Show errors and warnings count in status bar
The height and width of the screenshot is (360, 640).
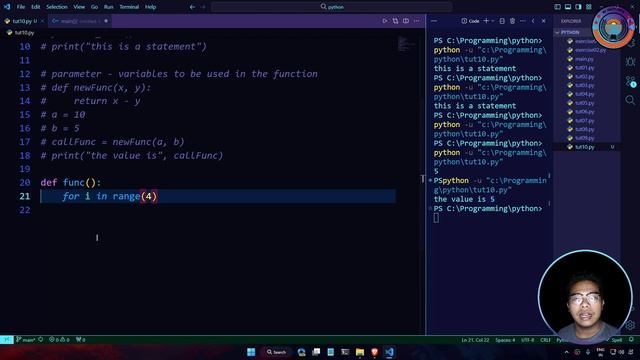coord(59,340)
